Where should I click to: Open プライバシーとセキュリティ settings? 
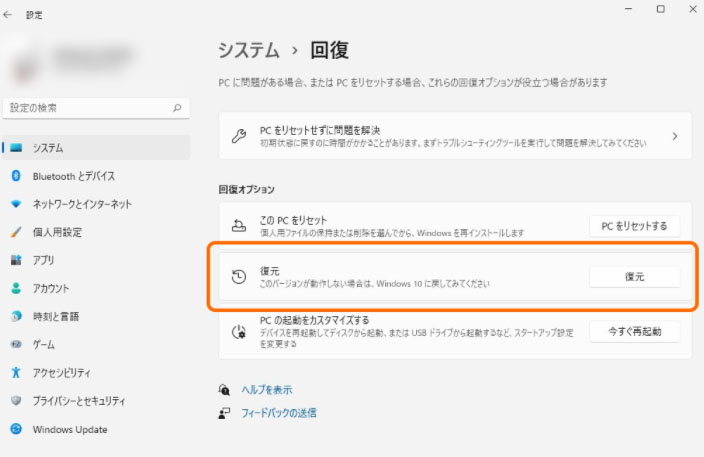point(96,400)
